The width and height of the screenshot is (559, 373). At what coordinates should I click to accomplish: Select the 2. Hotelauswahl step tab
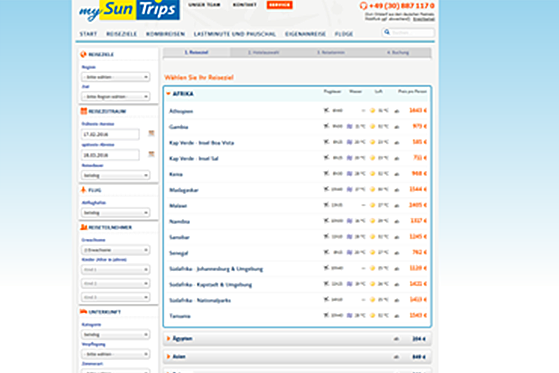click(263, 52)
